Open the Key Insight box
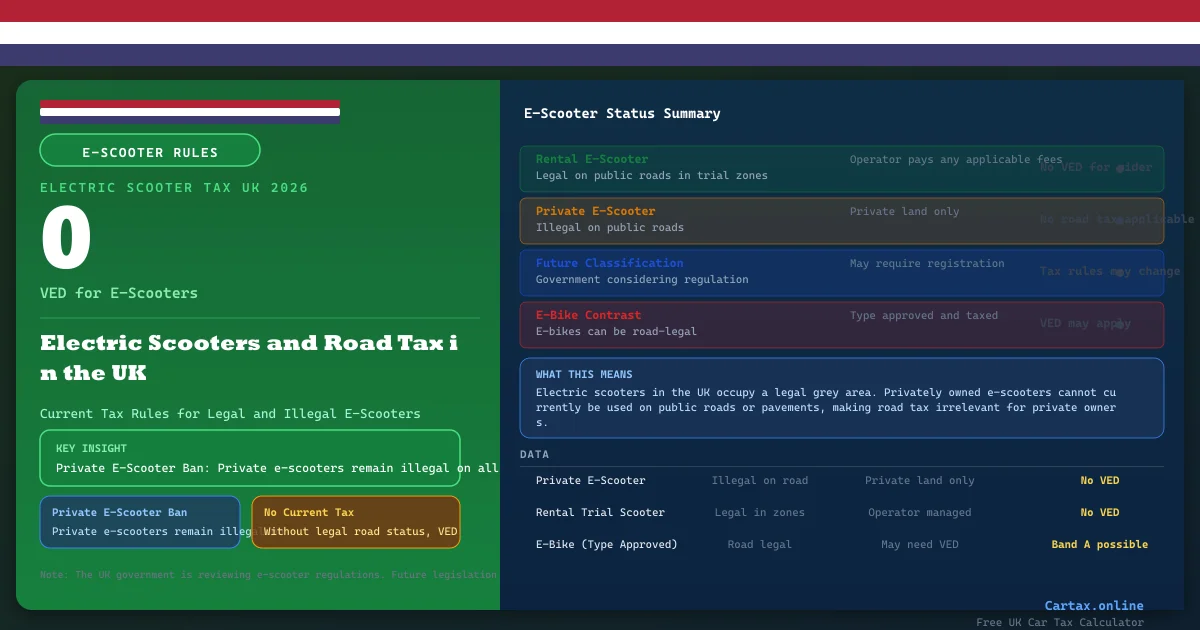Image resolution: width=1200 pixels, height=630 pixels. tap(250, 458)
